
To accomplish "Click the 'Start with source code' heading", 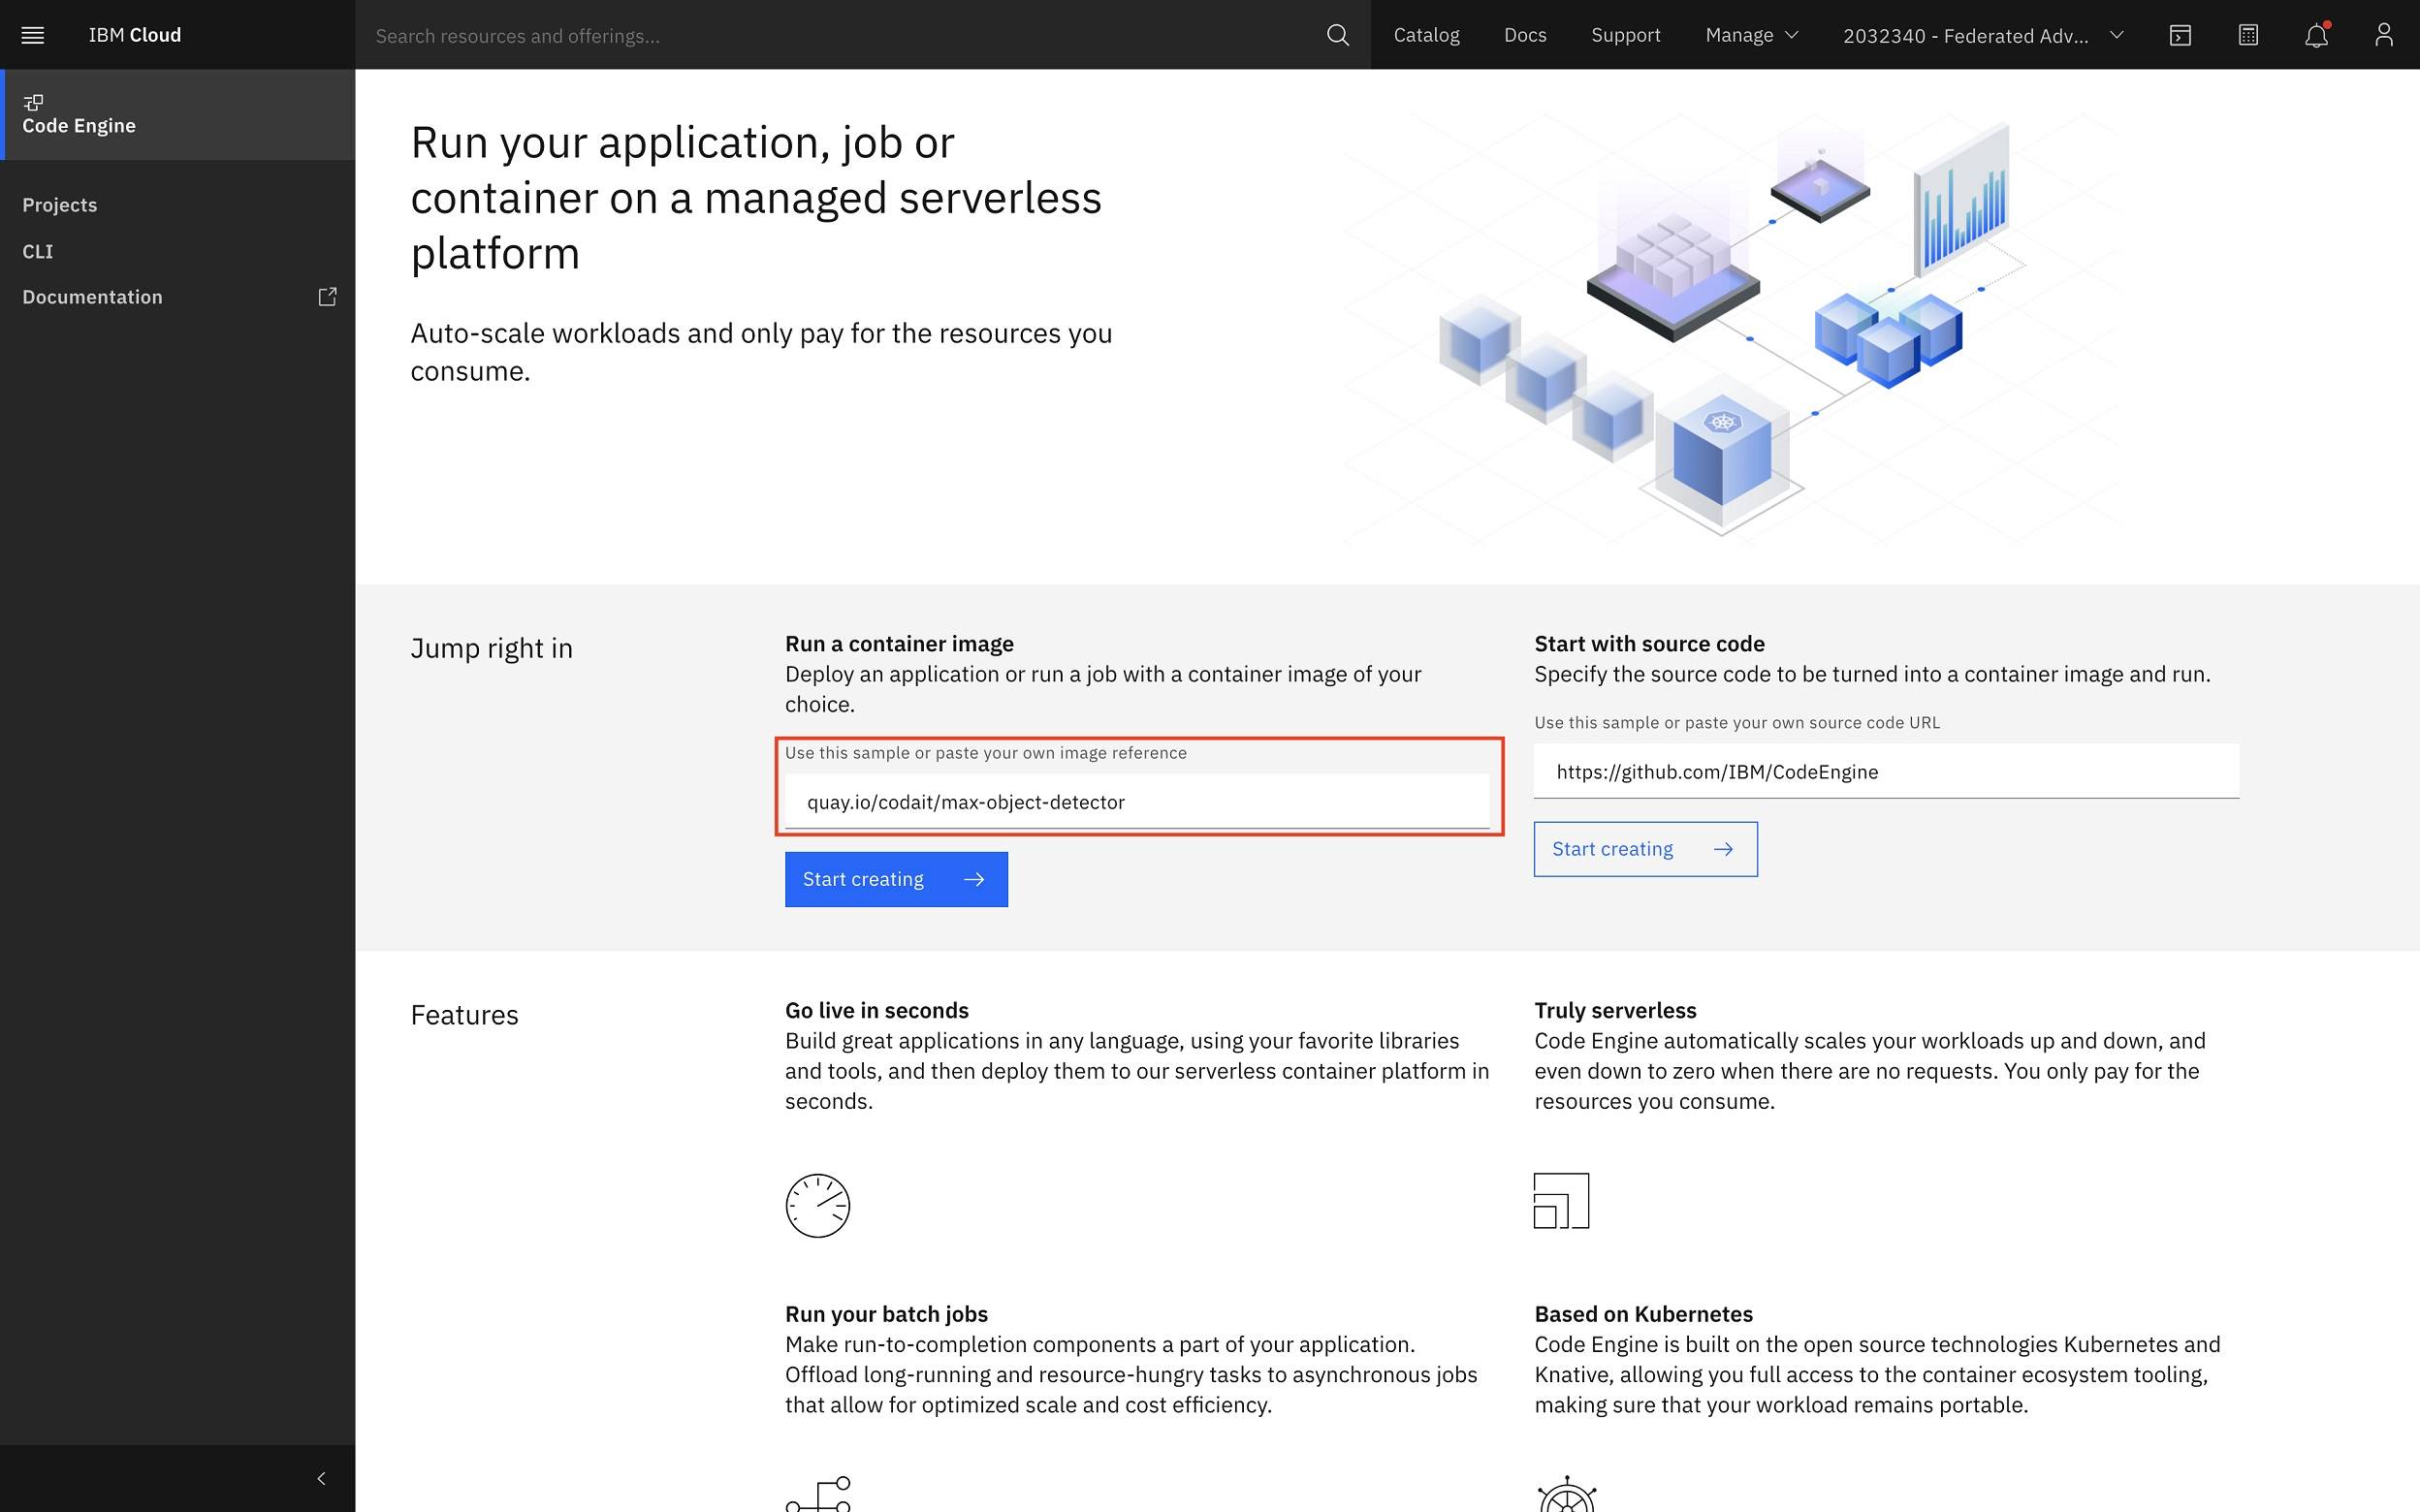I will coord(1649,644).
